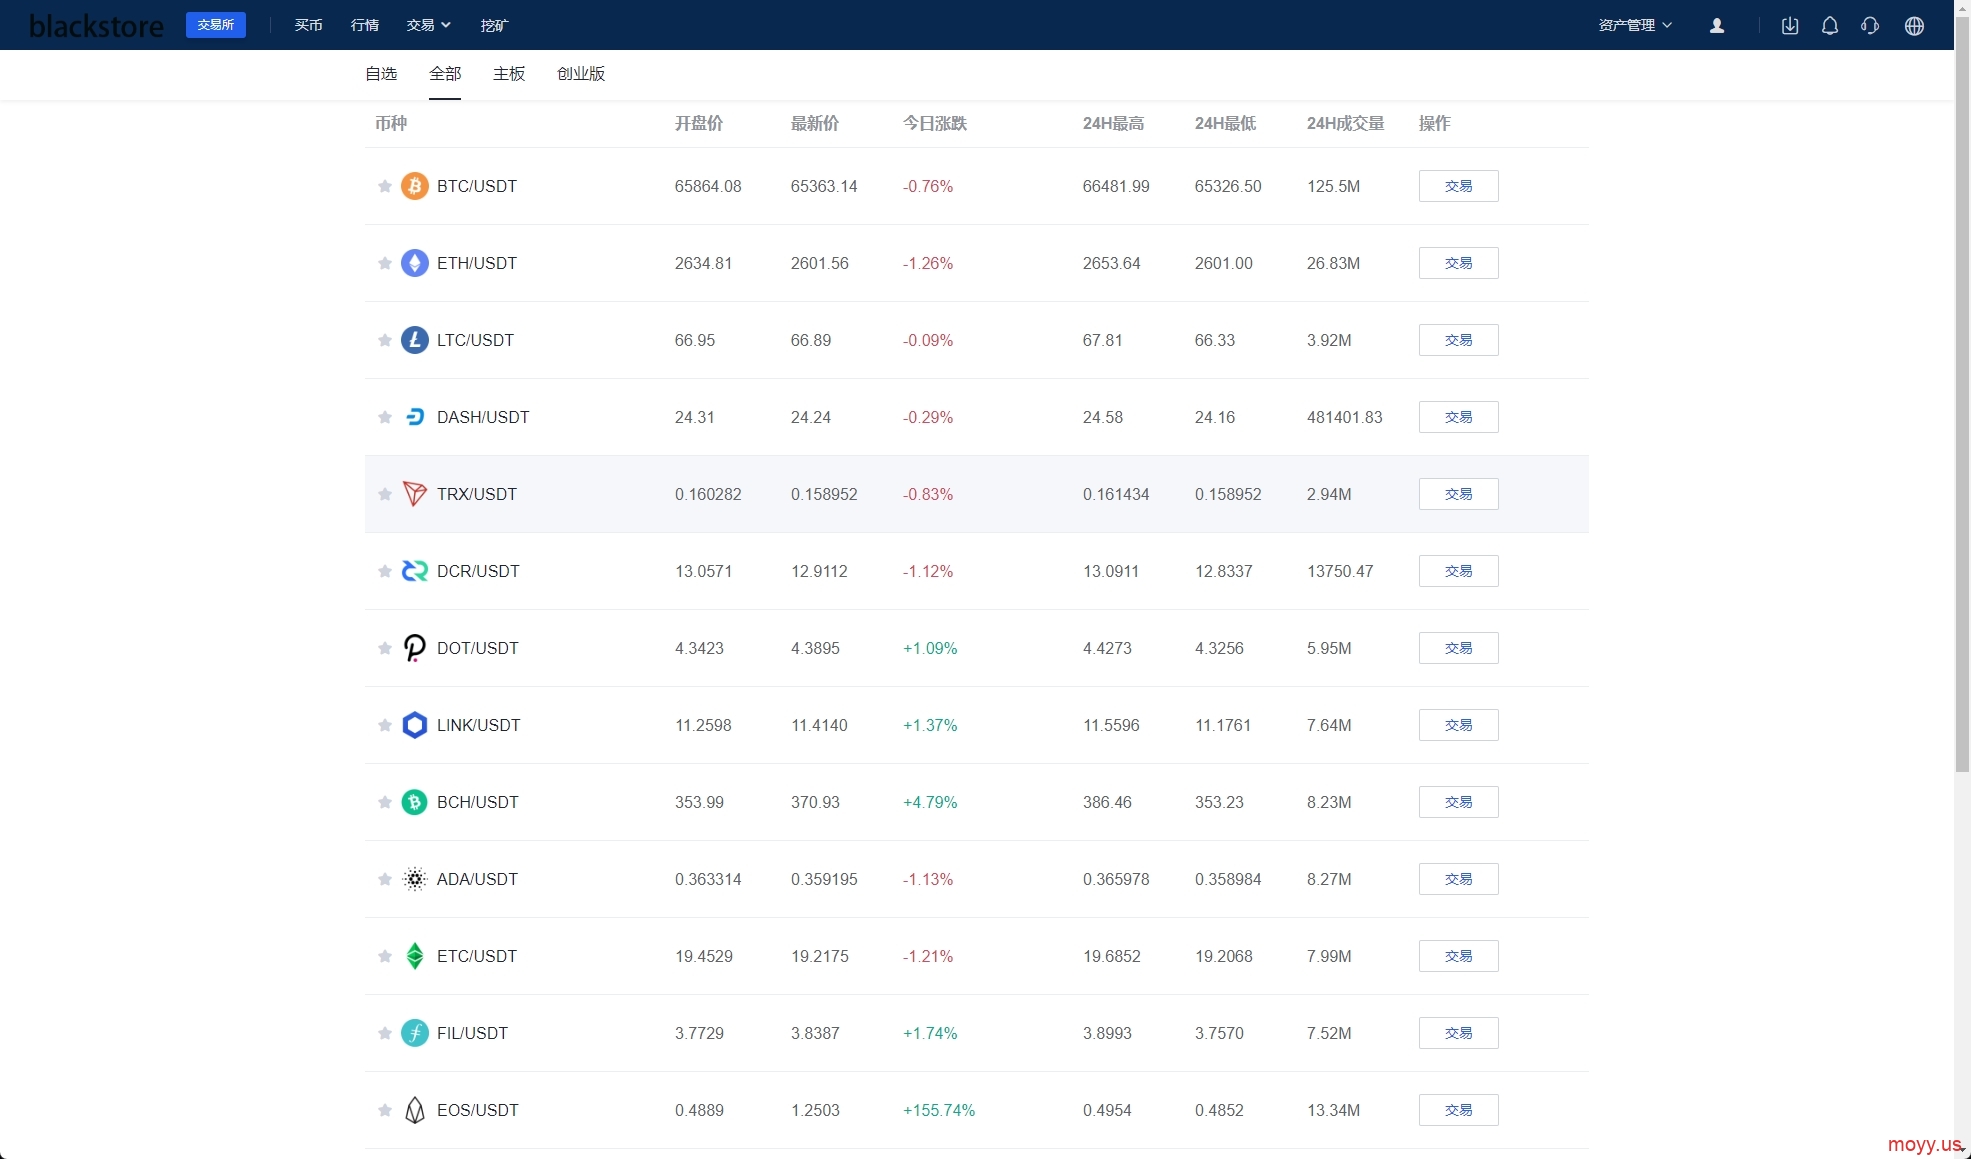Favorite EOS/USDT with its star
The height and width of the screenshot is (1159, 1971).
[384, 1110]
